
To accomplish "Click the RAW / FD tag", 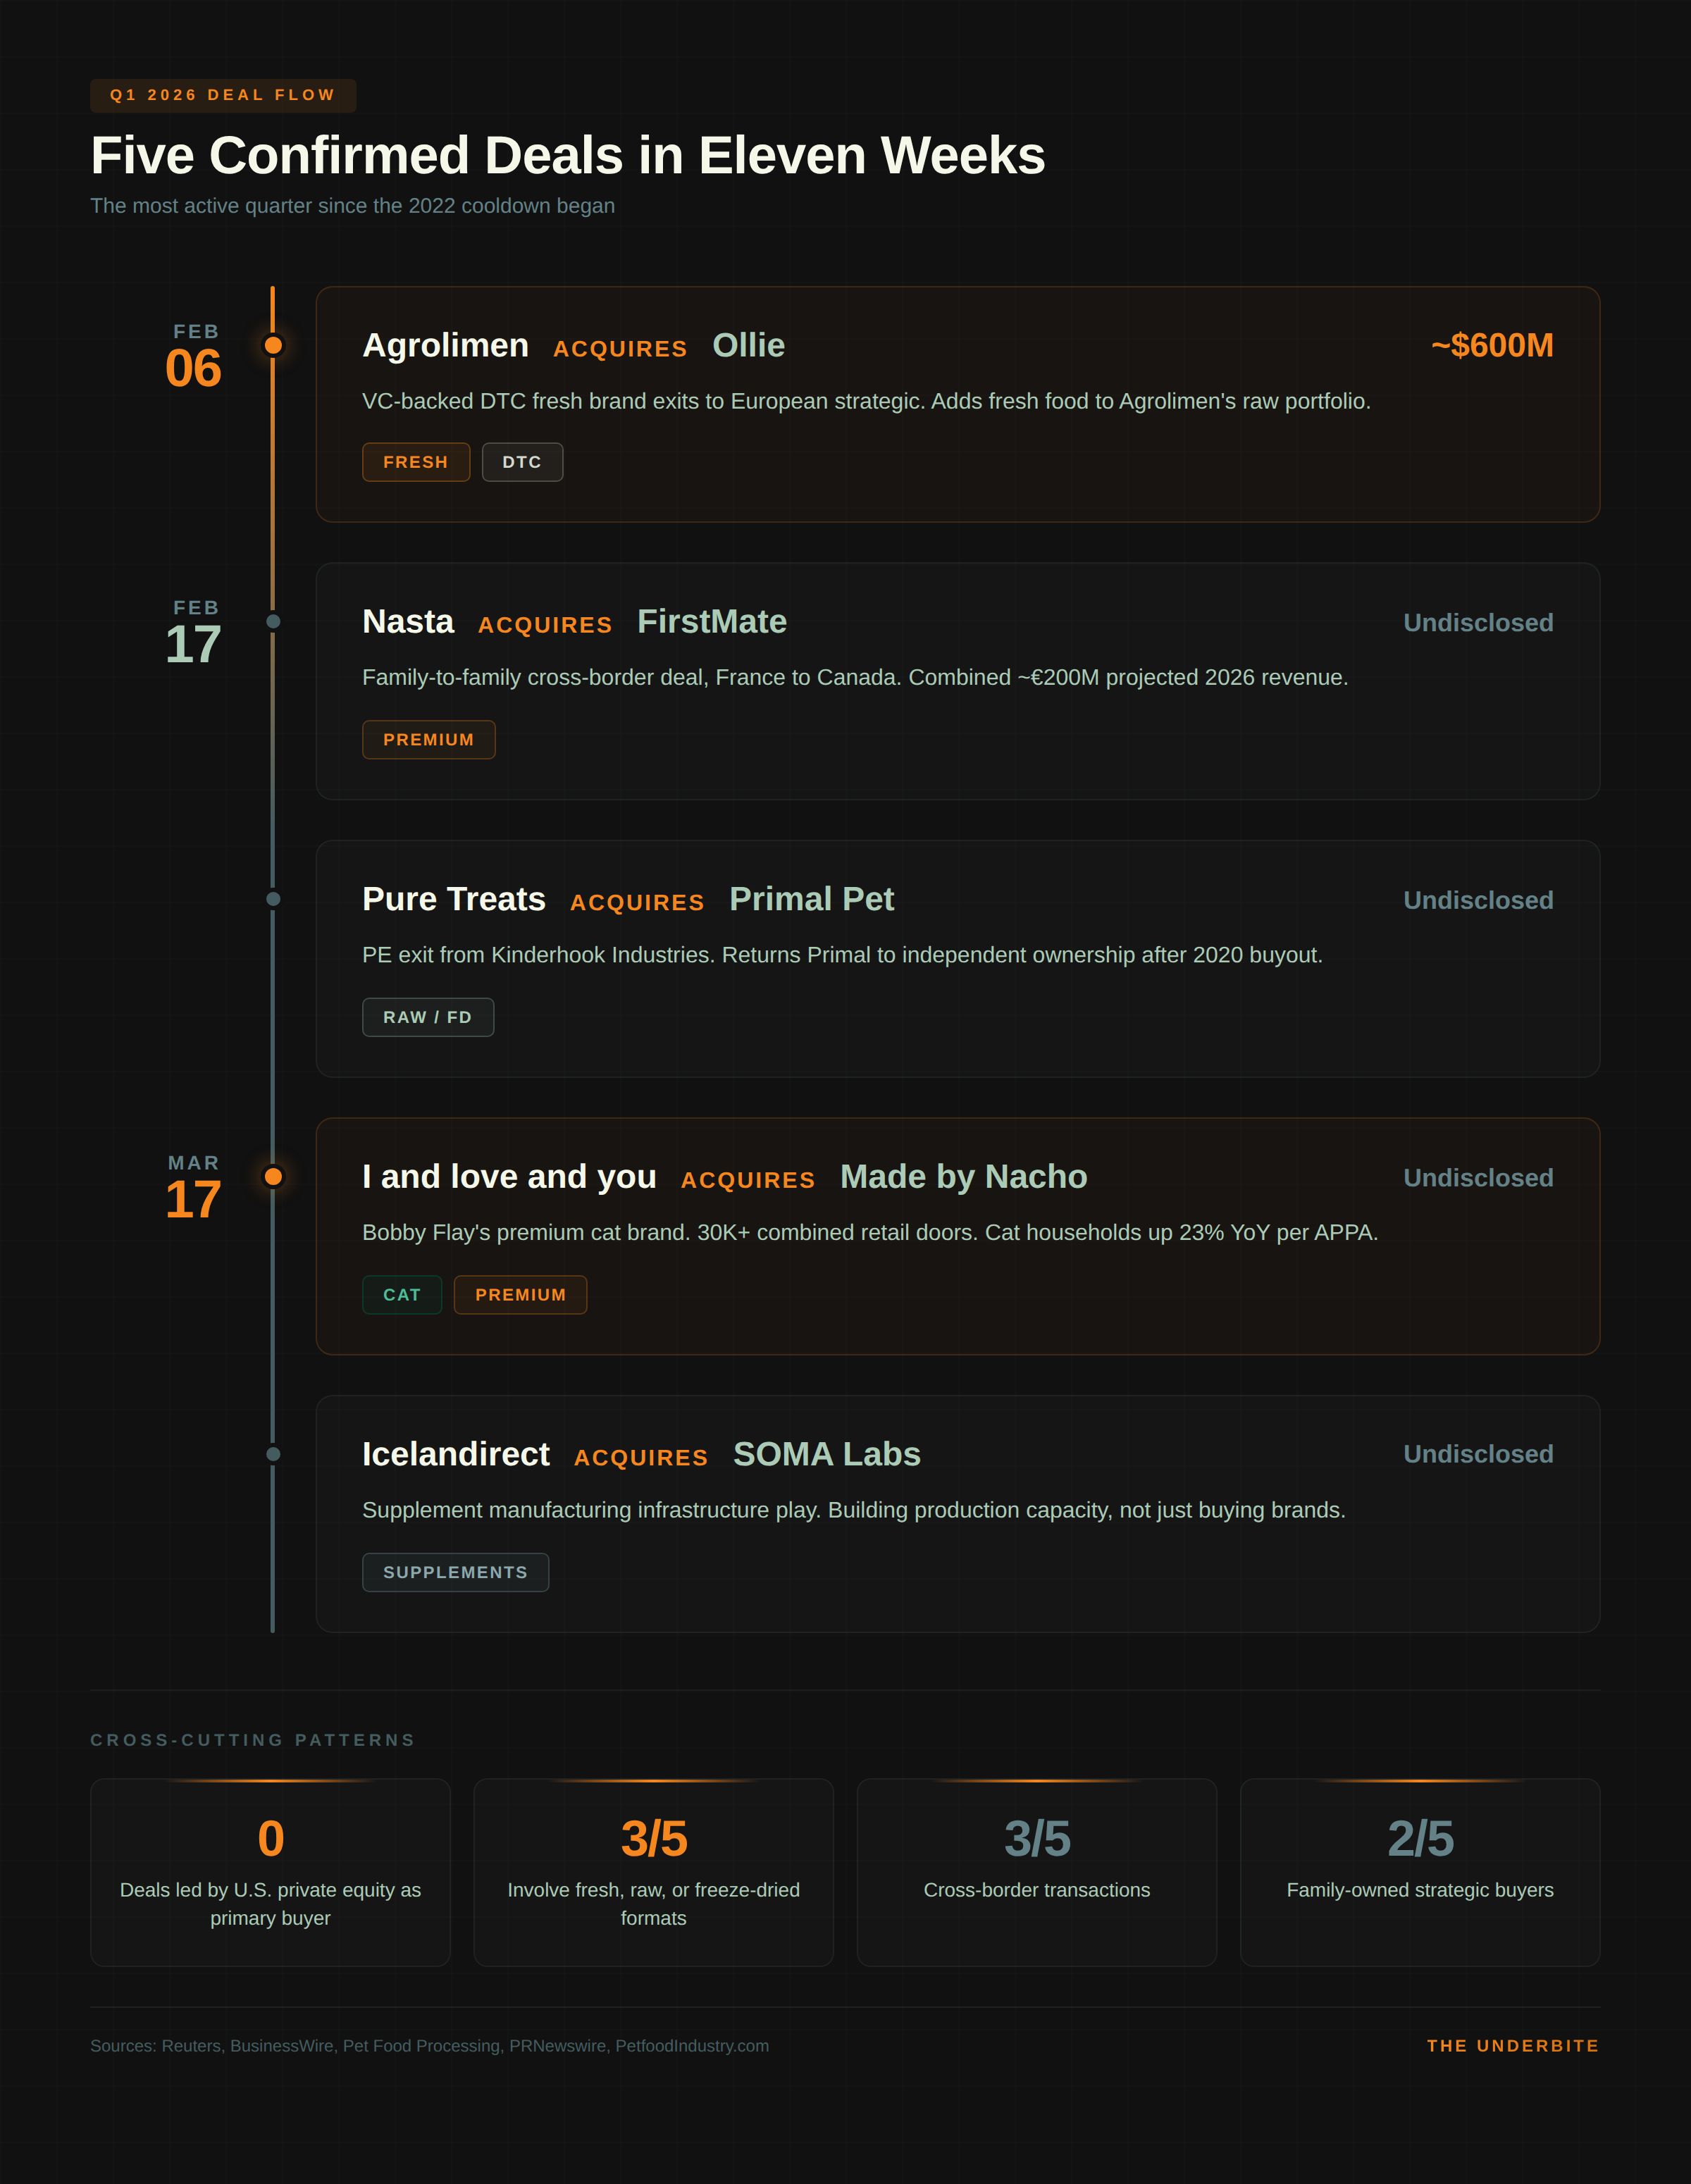I will click(428, 1017).
